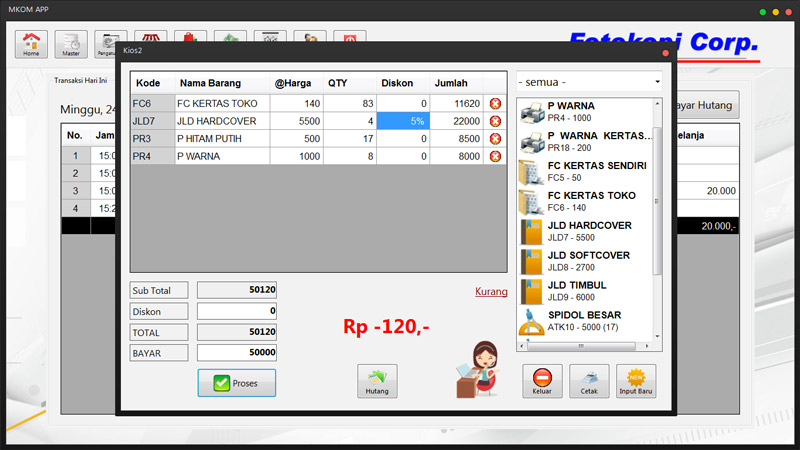Open the green money toolbar icon
The image size is (800, 450).
tap(230, 37)
